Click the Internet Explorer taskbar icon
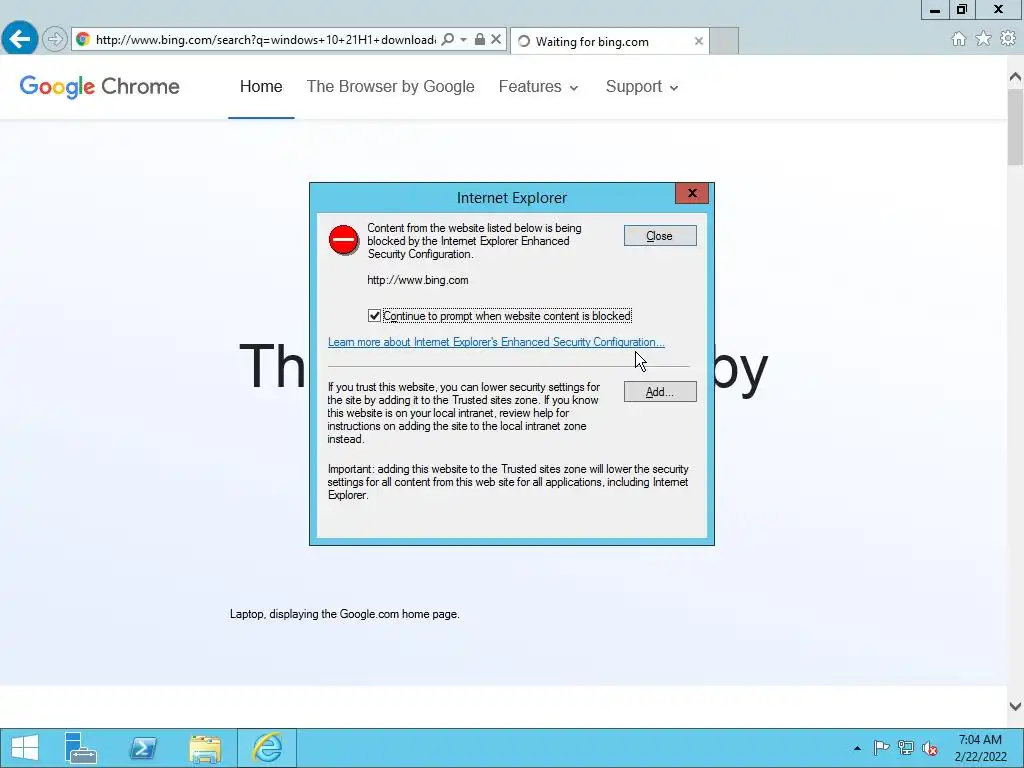1024x768 pixels. (x=267, y=748)
